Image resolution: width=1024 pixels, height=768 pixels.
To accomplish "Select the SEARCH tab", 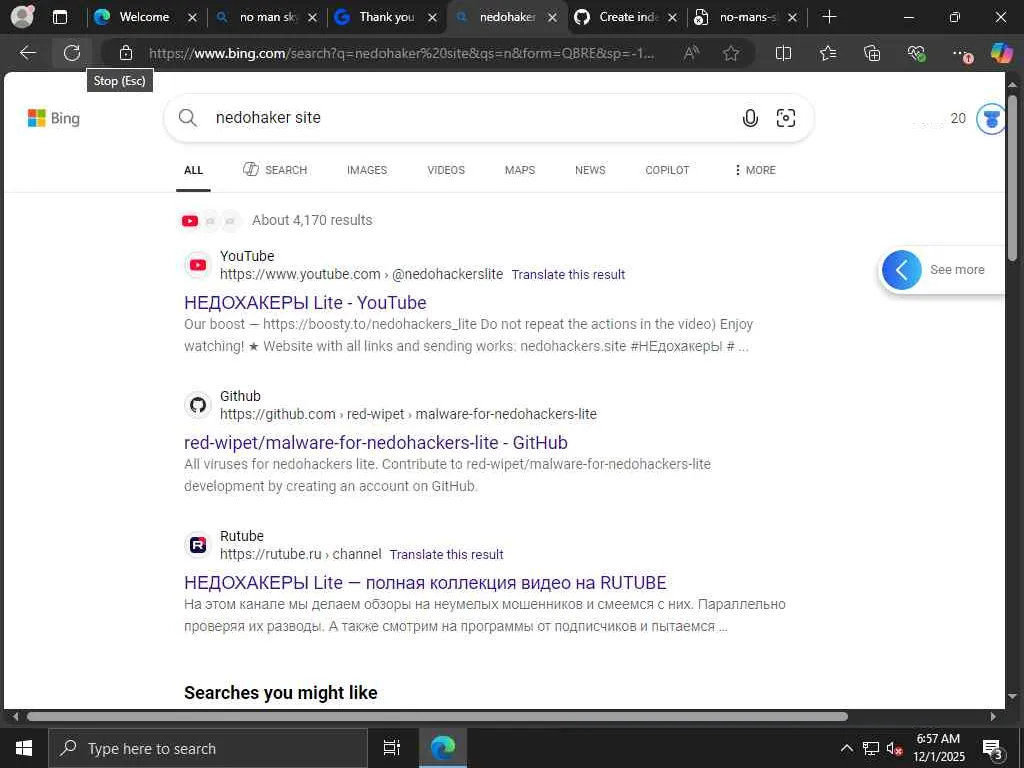I will click(x=275, y=170).
